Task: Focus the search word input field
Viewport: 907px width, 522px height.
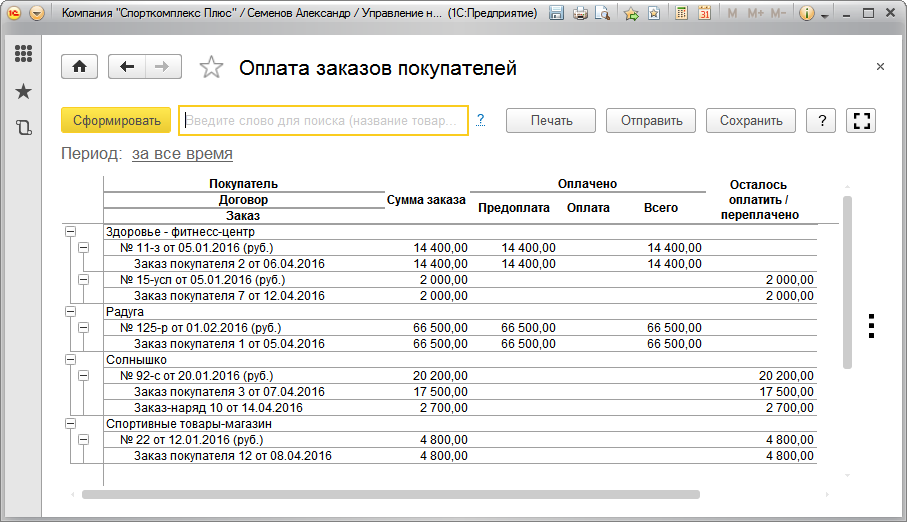Action: click(323, 120)
